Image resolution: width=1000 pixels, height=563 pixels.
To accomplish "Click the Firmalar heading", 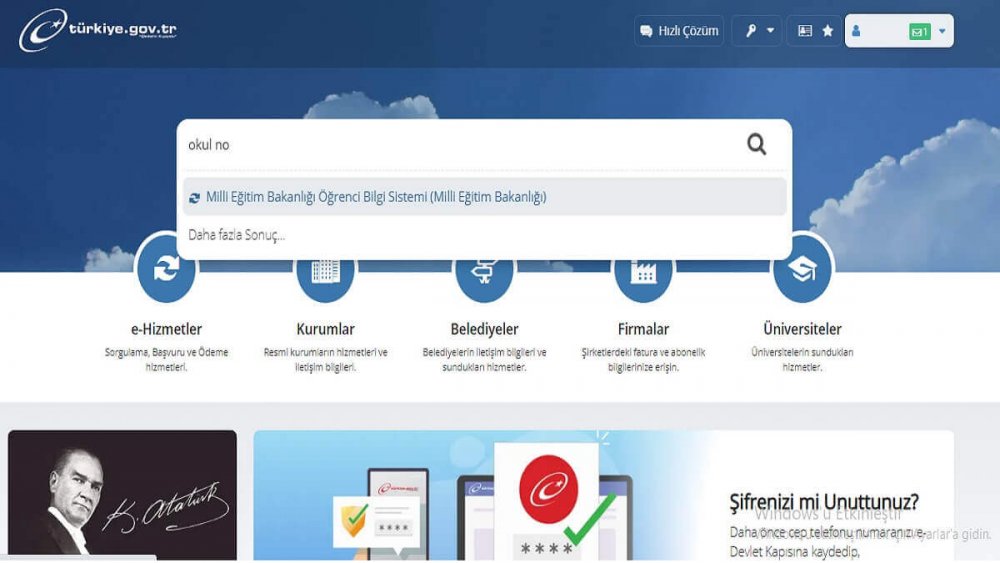I will click(x=643, y=329).
